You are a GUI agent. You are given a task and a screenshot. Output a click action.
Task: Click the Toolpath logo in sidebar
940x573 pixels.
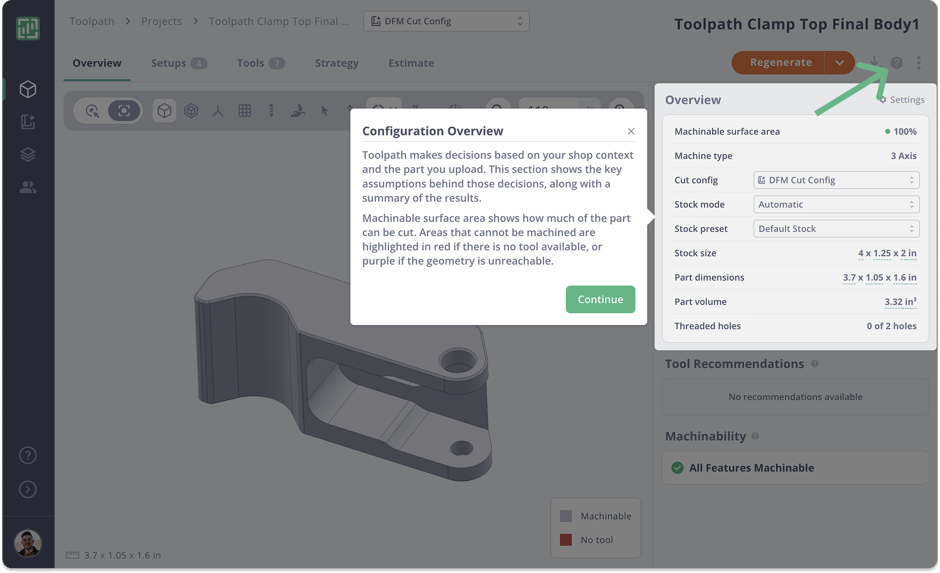[28, 27]
